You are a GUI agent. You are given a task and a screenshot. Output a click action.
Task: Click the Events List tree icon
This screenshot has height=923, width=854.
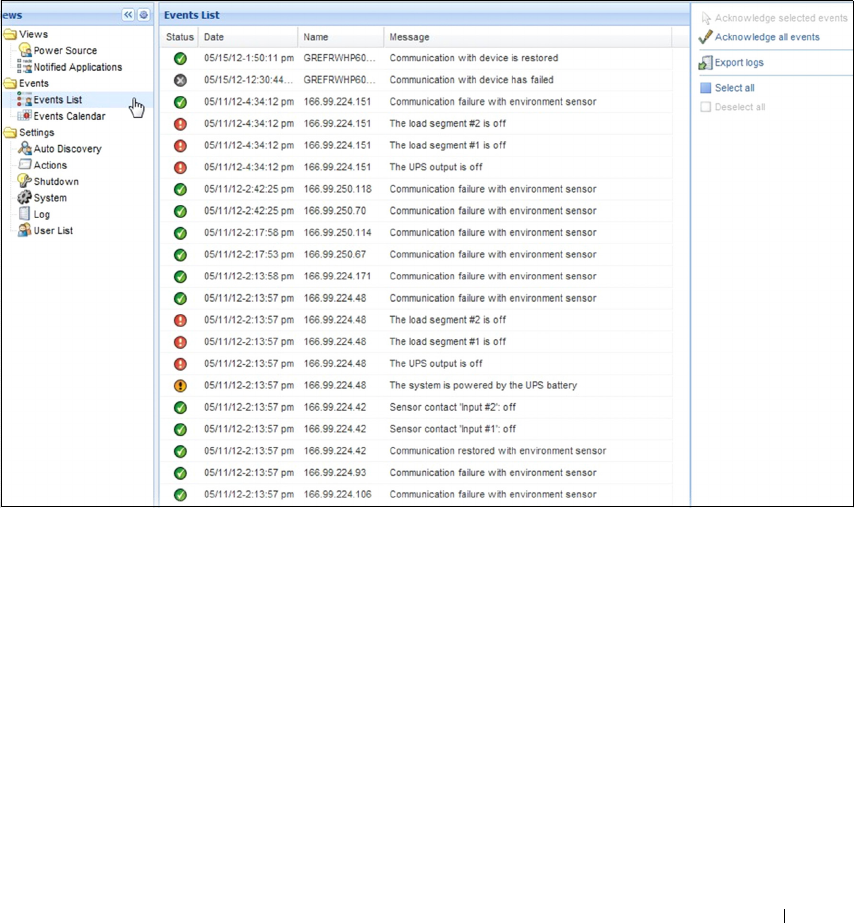[x=25, y=99]
